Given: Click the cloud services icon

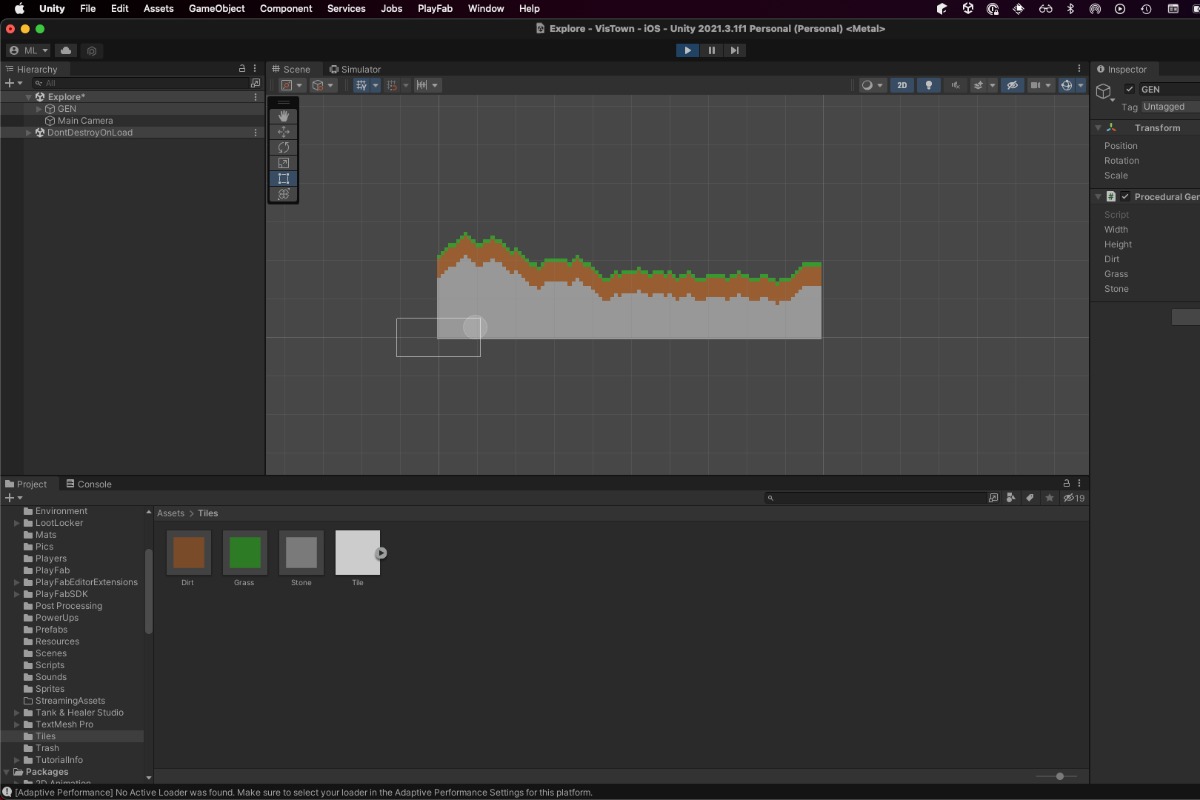Looking at the screenshot, I should [66, 50].
